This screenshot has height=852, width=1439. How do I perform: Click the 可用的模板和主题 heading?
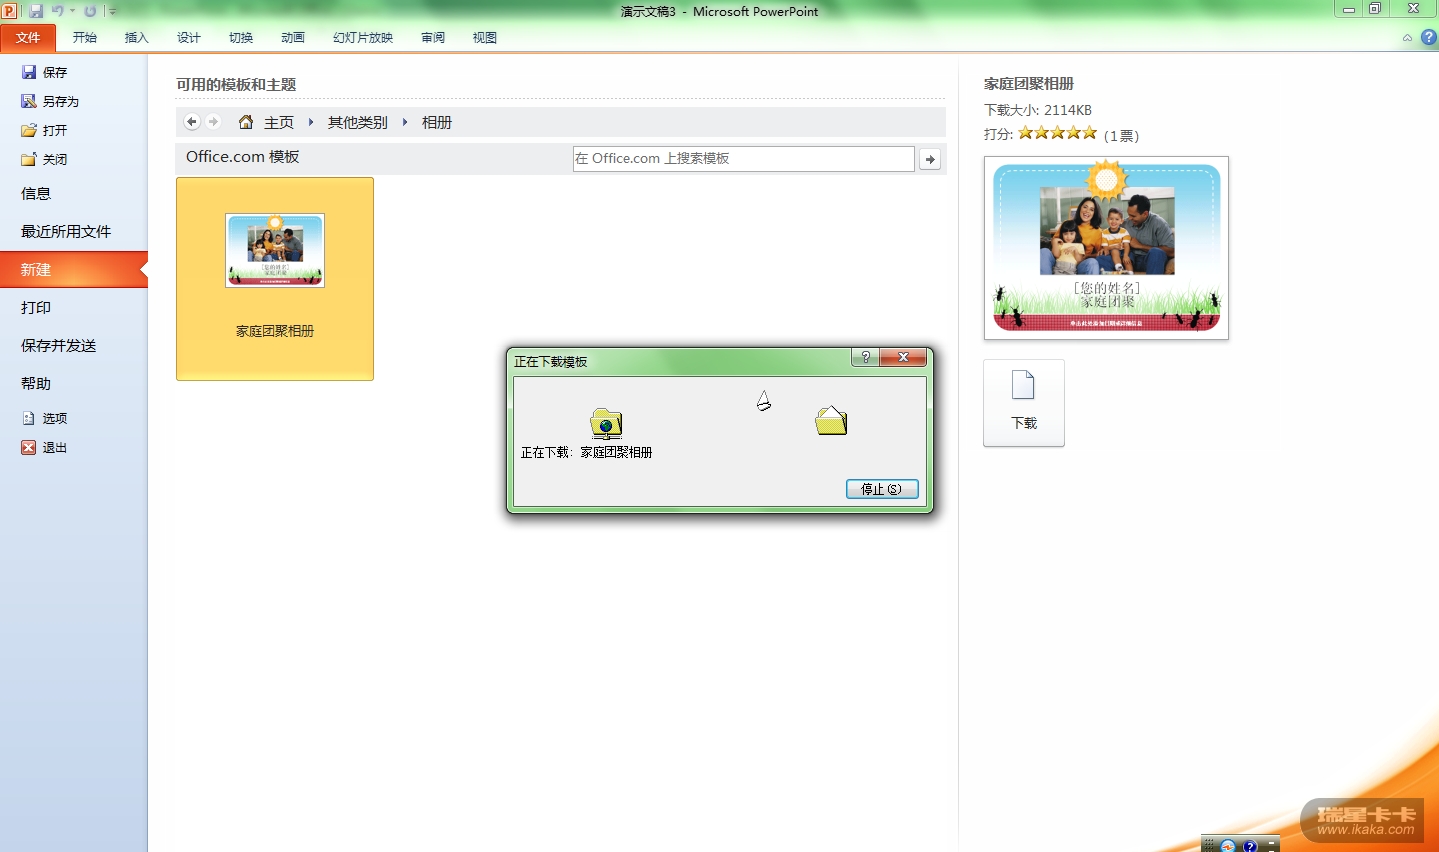coord(236,85)
